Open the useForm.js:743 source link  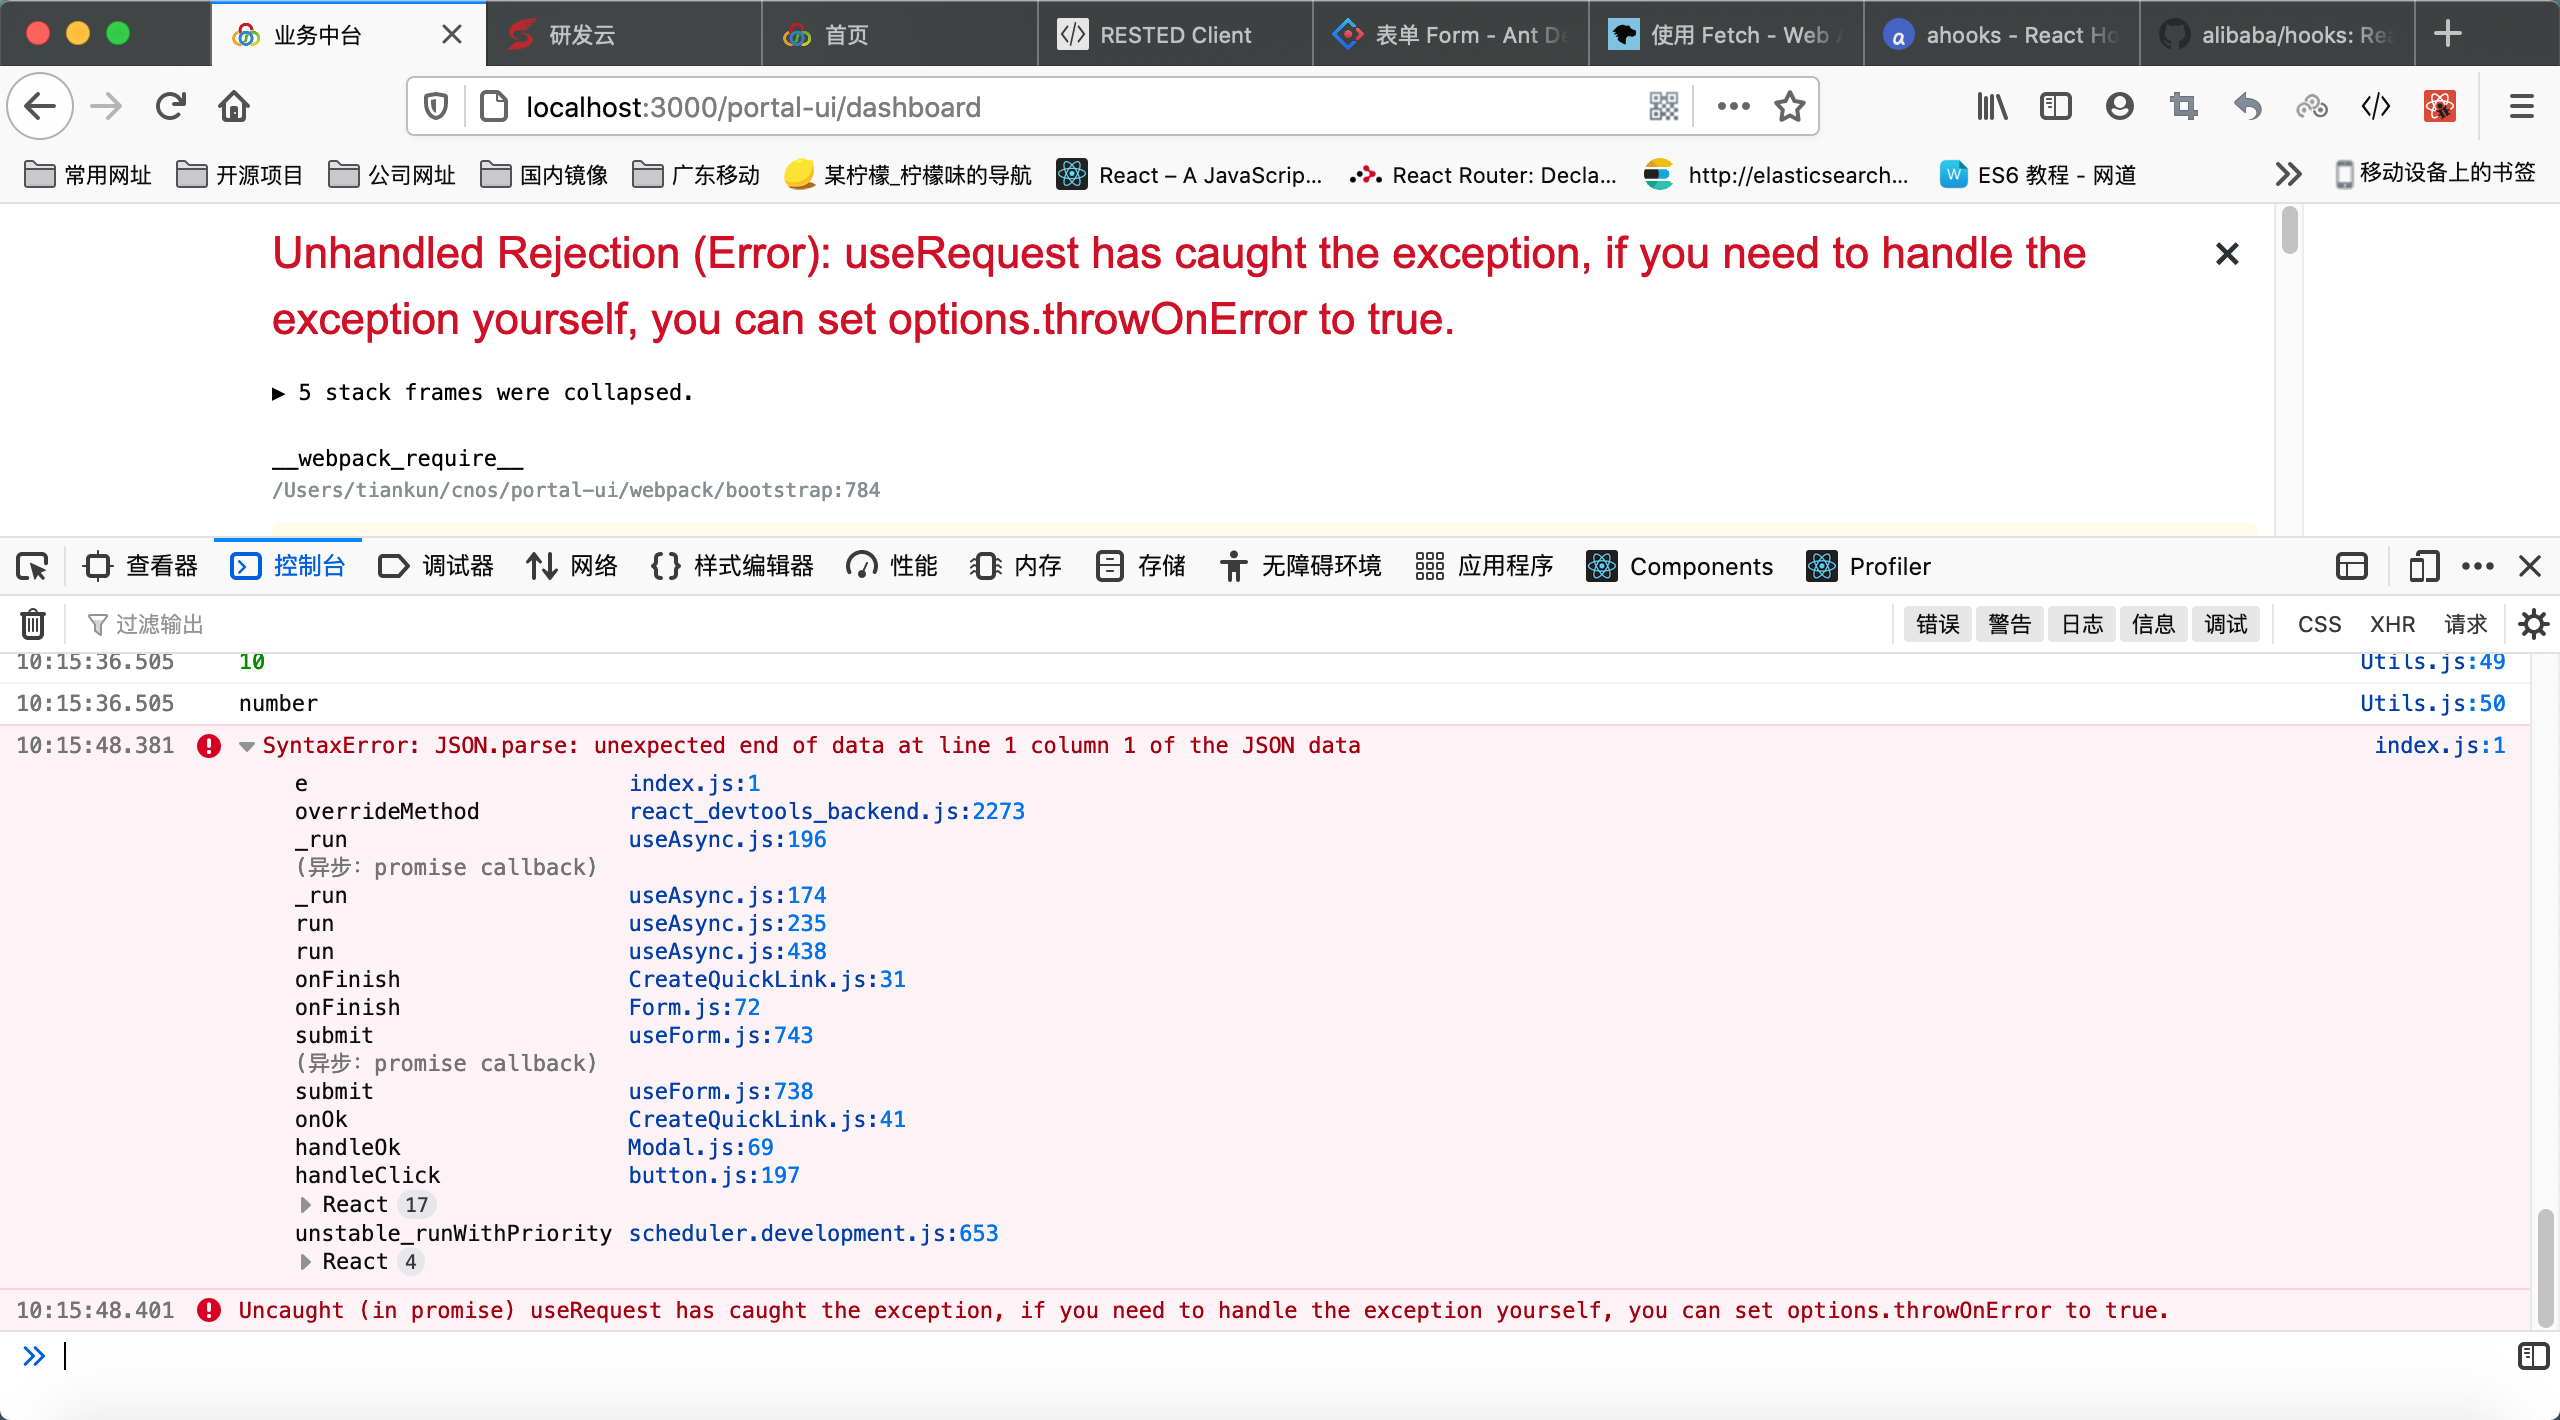pyautogui.click(x=720, y=1035)
